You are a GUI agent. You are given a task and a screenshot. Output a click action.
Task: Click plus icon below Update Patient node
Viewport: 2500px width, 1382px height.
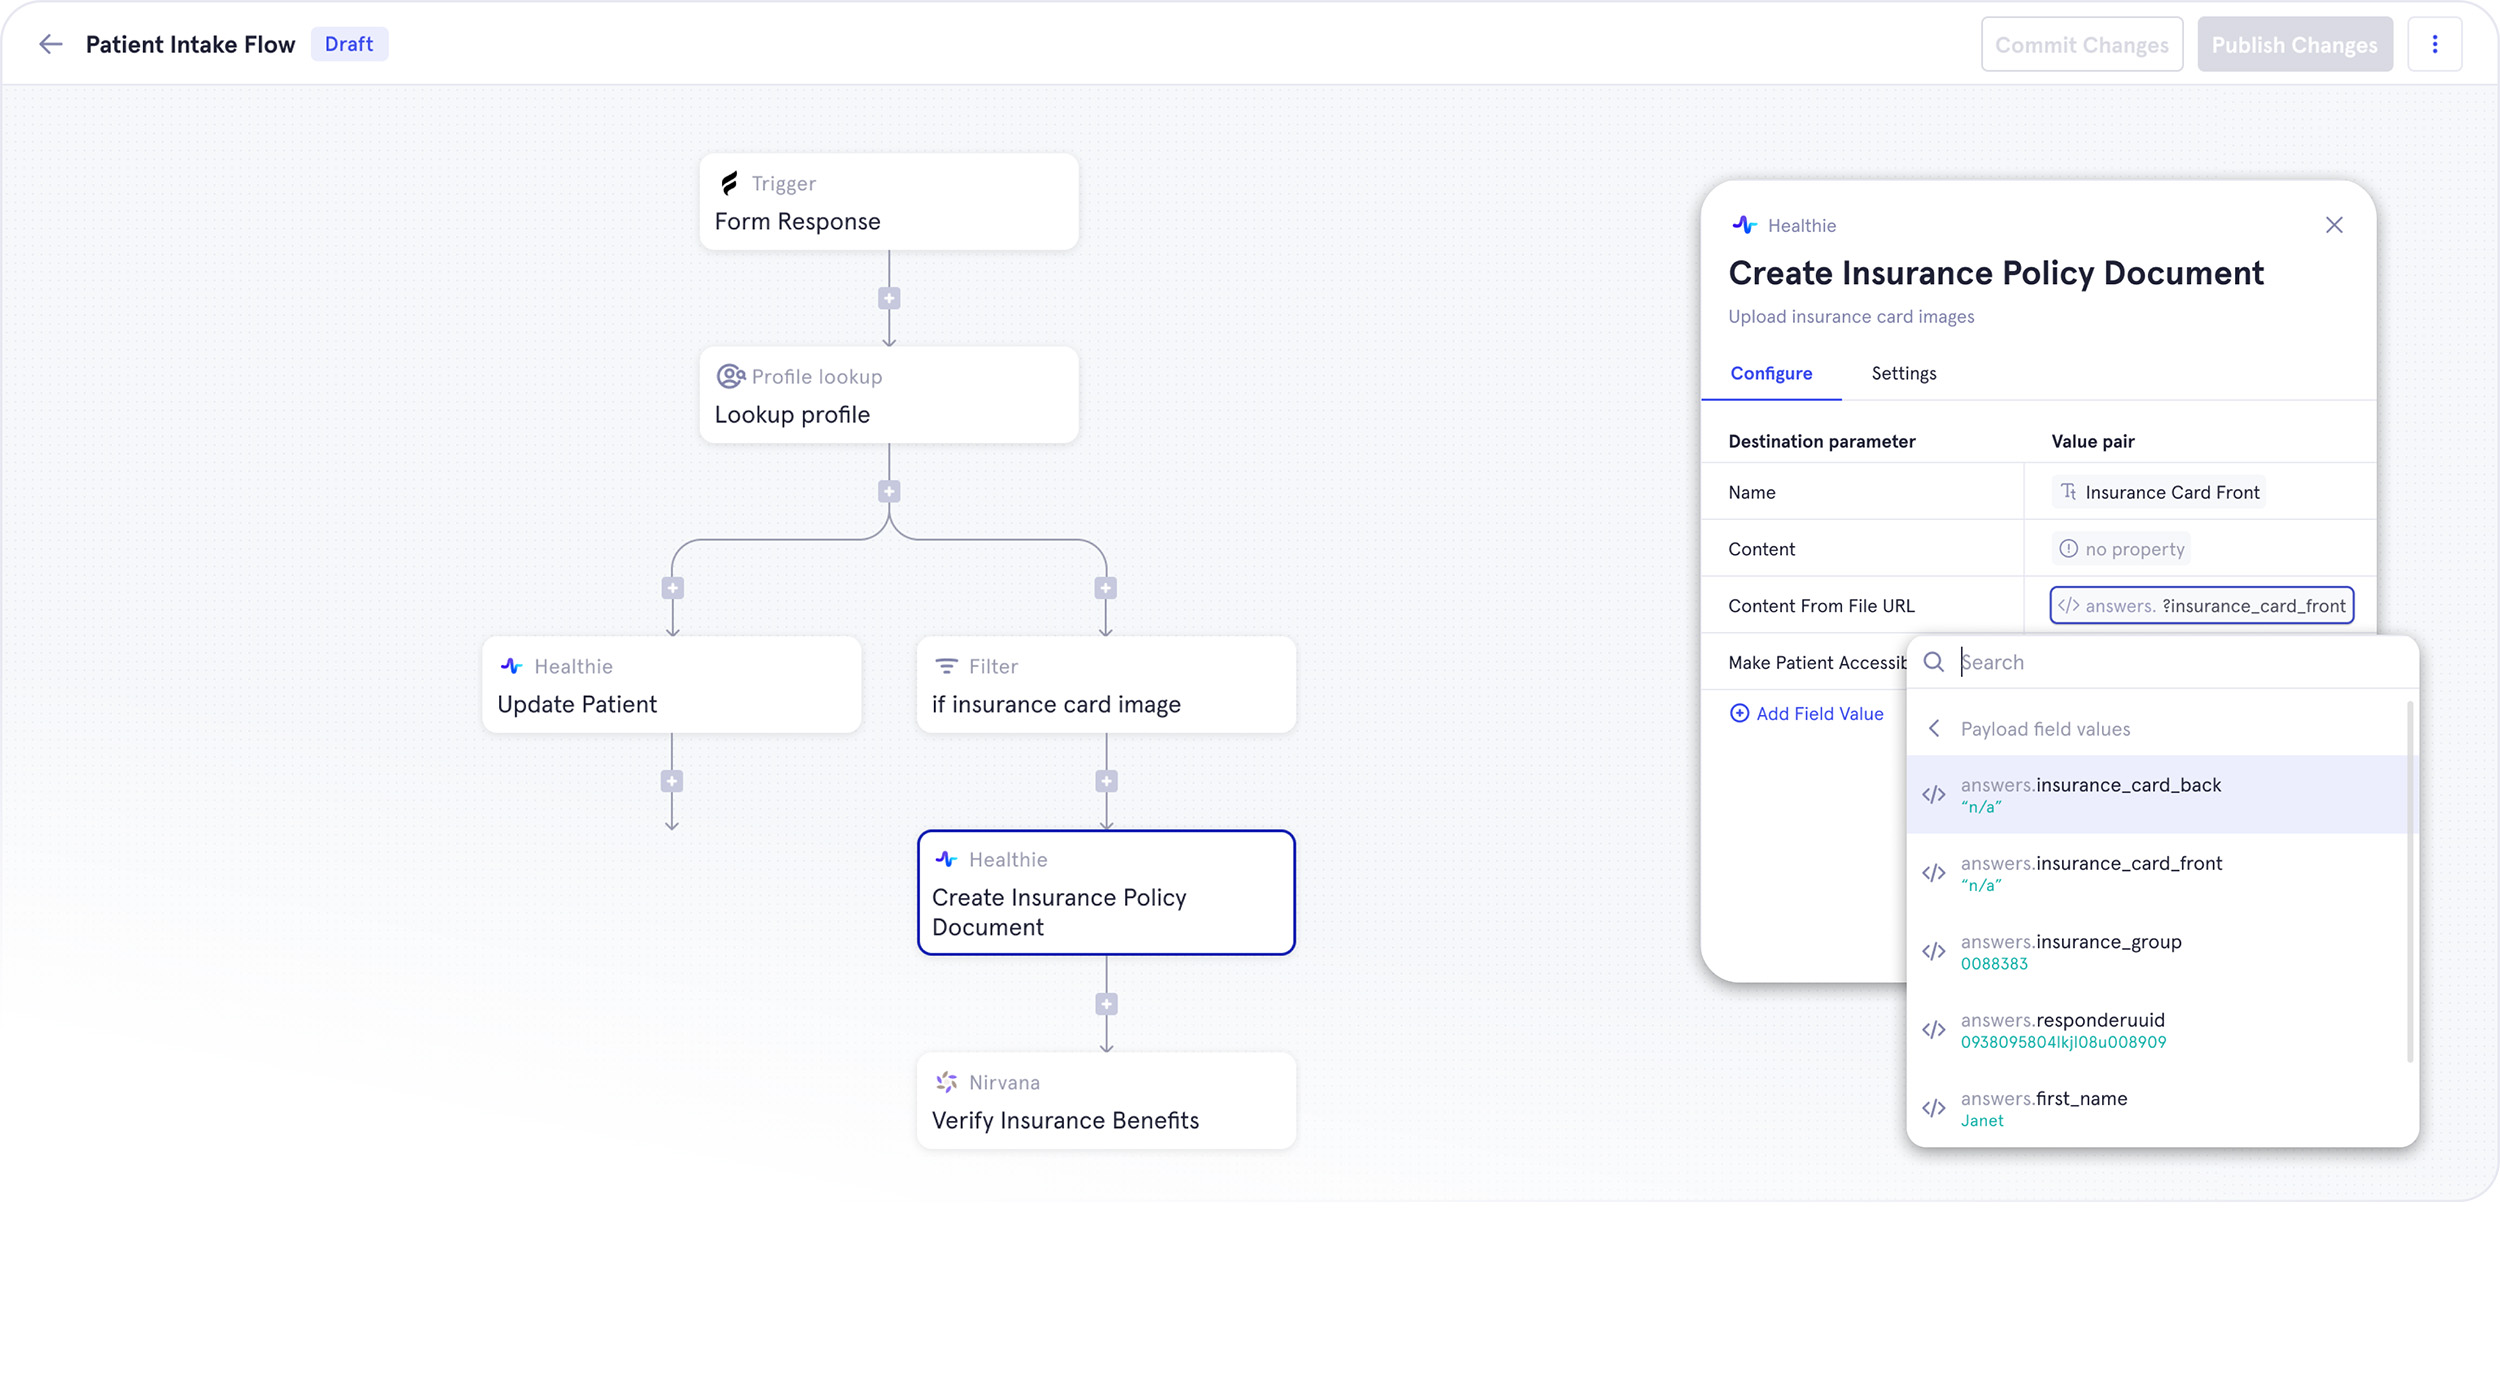click(672, 781)
